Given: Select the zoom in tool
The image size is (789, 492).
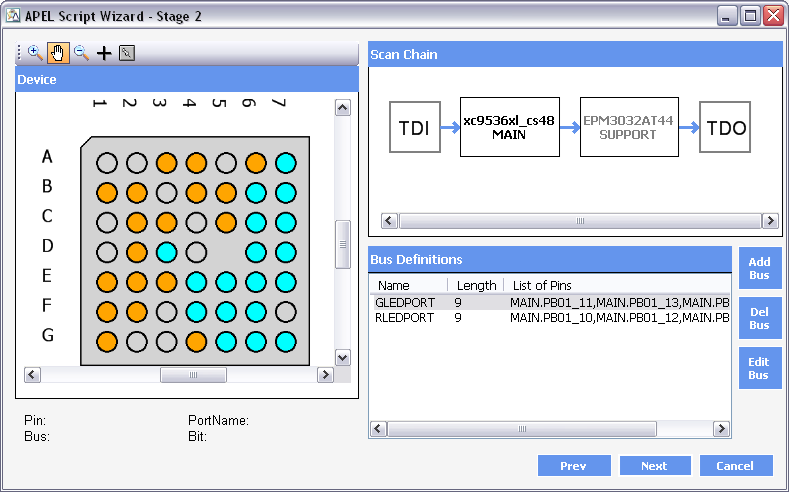Looking at the screenshot, I should pyautogui.click(x=35, y=53).
